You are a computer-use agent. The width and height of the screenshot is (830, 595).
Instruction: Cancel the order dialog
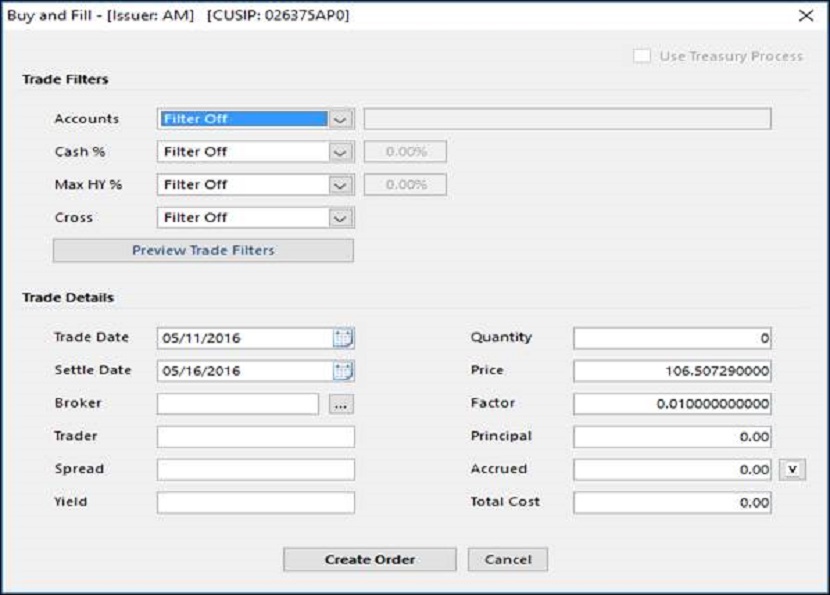pos(508,560)
